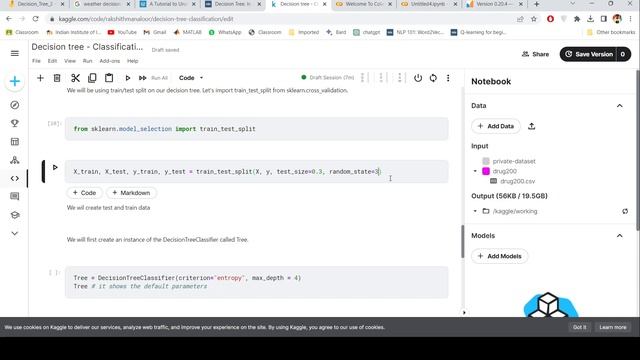Collapse the Data section chevron
This screenshot has height=360, width=640.
(620, 106)
